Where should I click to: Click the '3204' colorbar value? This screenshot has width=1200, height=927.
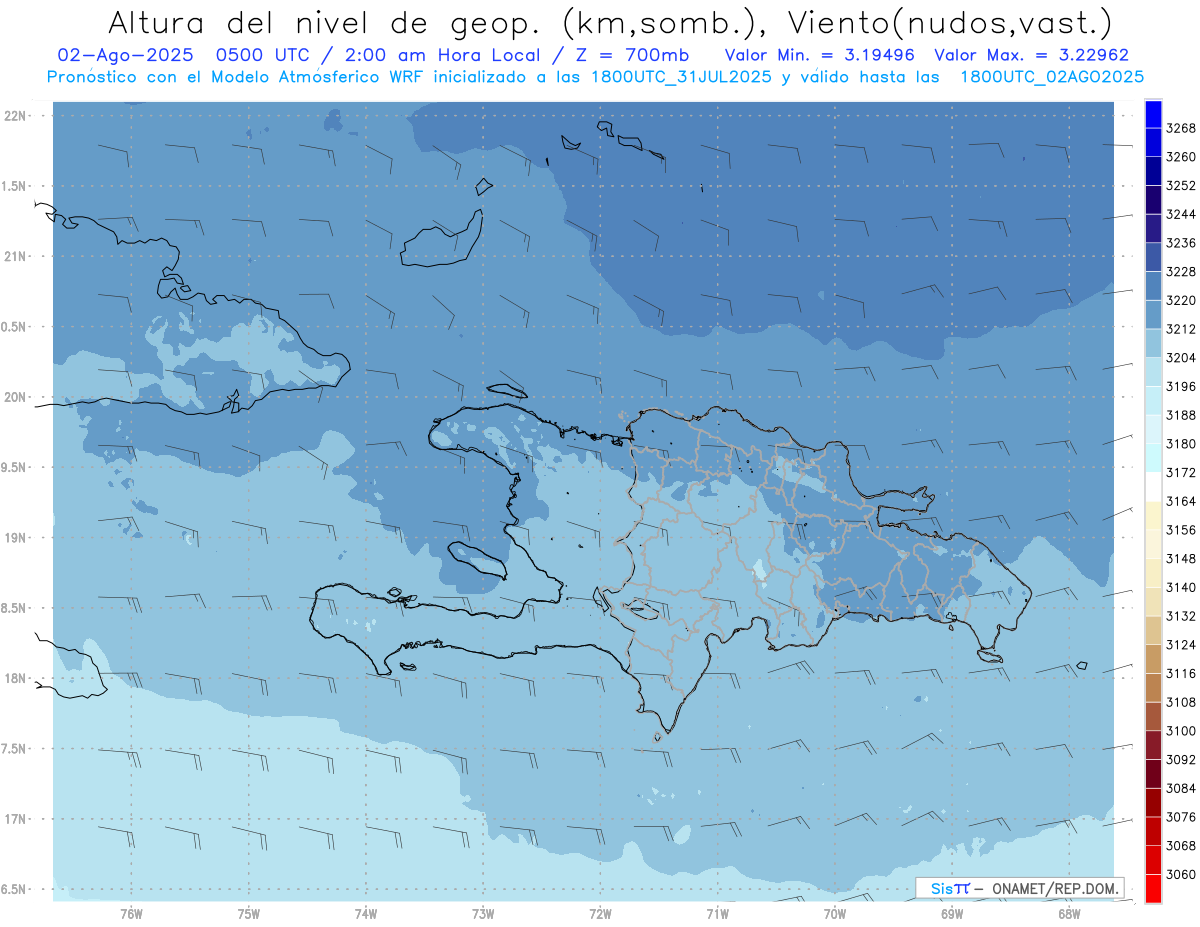1181,358
